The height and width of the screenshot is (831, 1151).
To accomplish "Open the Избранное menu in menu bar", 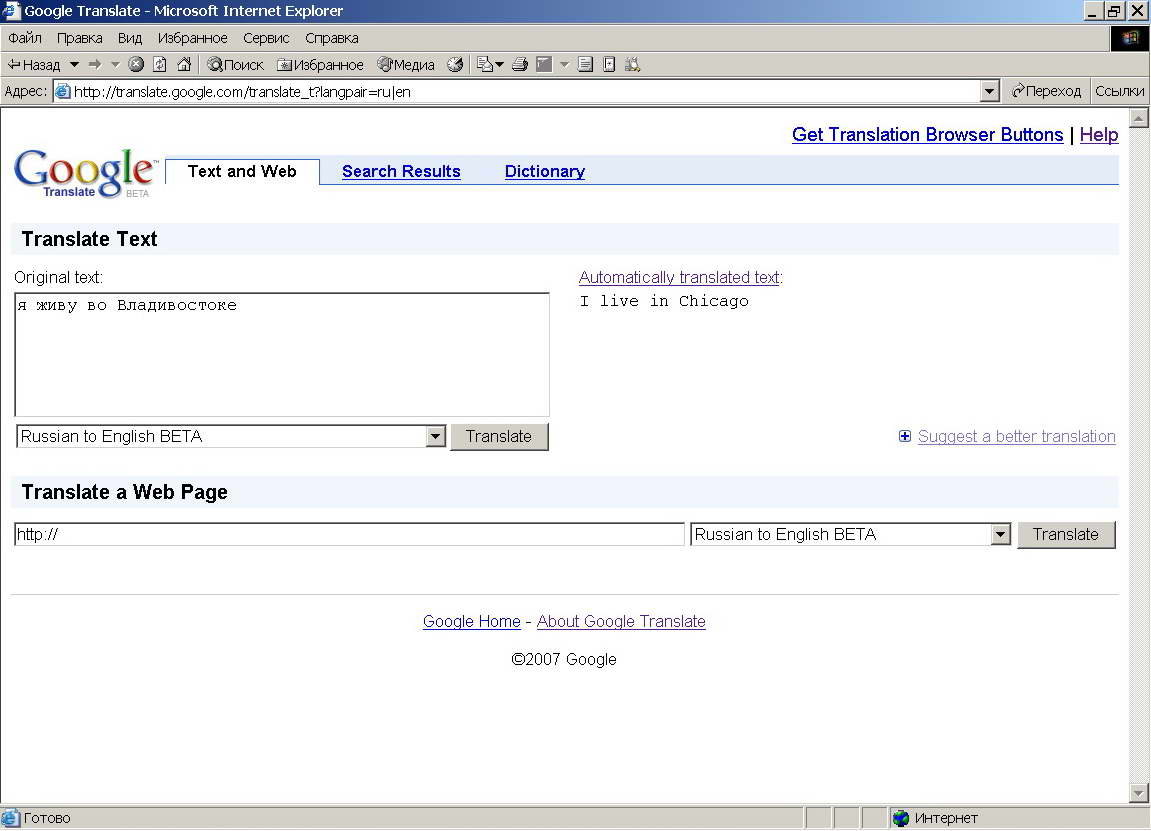I will (x=192, y=38).
